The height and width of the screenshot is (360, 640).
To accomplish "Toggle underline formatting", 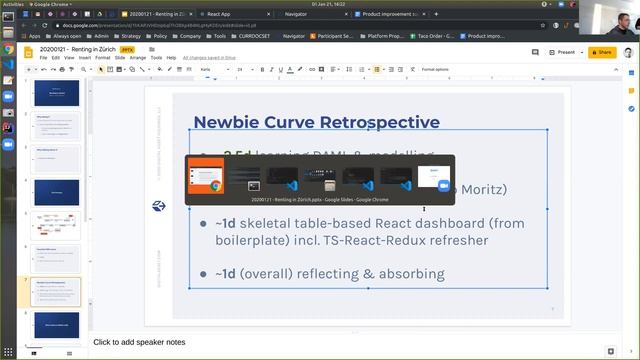I will (x=281, y=69).
